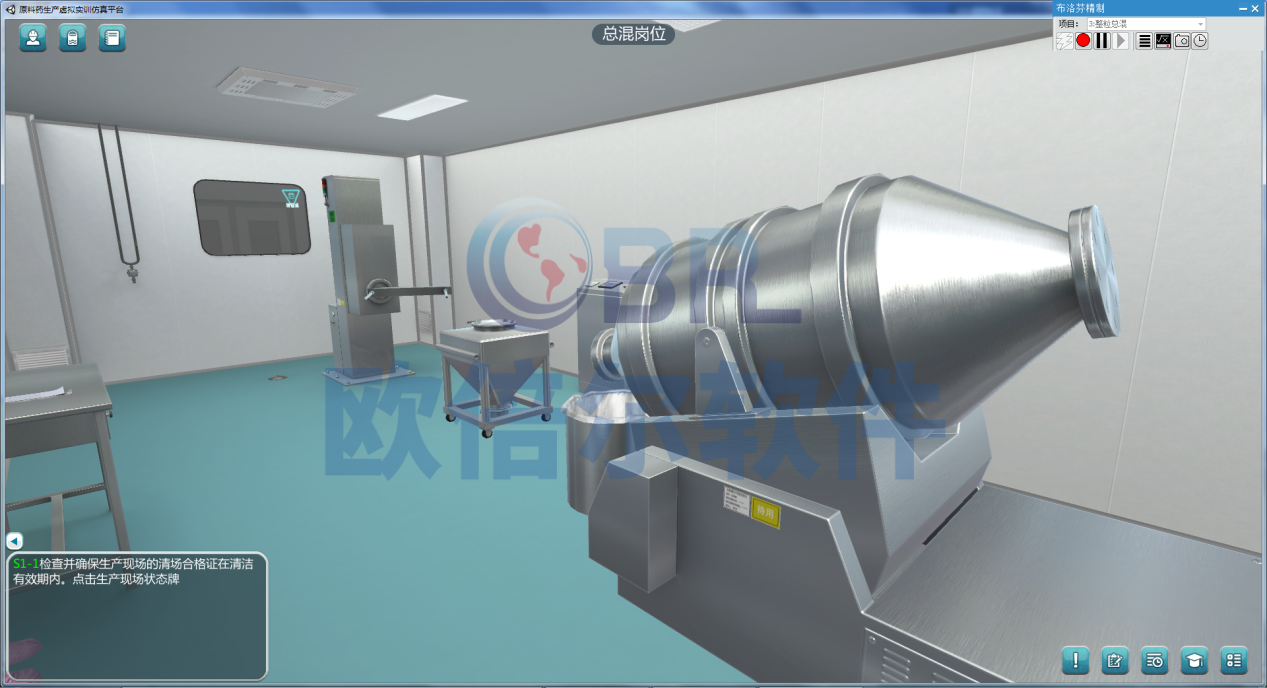Click the horizontal lines list icon
Screen dimensions: 1267x688
1145,41
